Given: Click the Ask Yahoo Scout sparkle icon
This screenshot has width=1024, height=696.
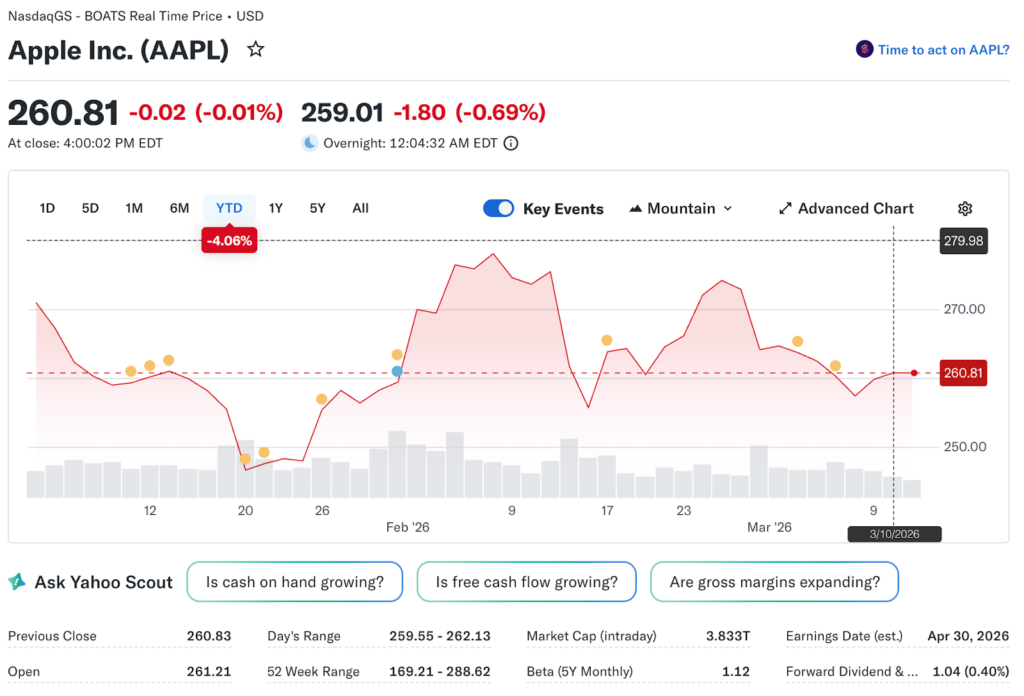Looking at the screenshot, I should coord(17,582).
